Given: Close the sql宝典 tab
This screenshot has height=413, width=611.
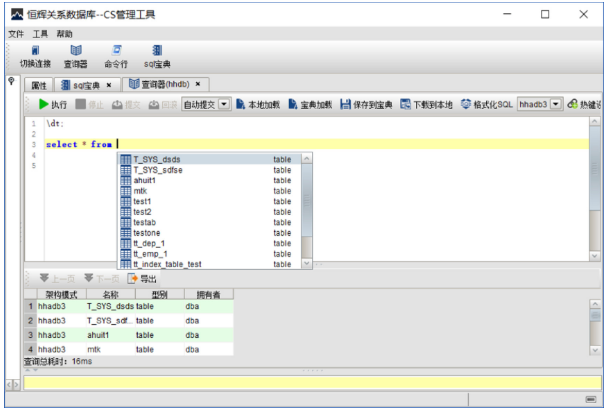Looking at the screenshot, I should pyautogui.click(x=109, y=85).
